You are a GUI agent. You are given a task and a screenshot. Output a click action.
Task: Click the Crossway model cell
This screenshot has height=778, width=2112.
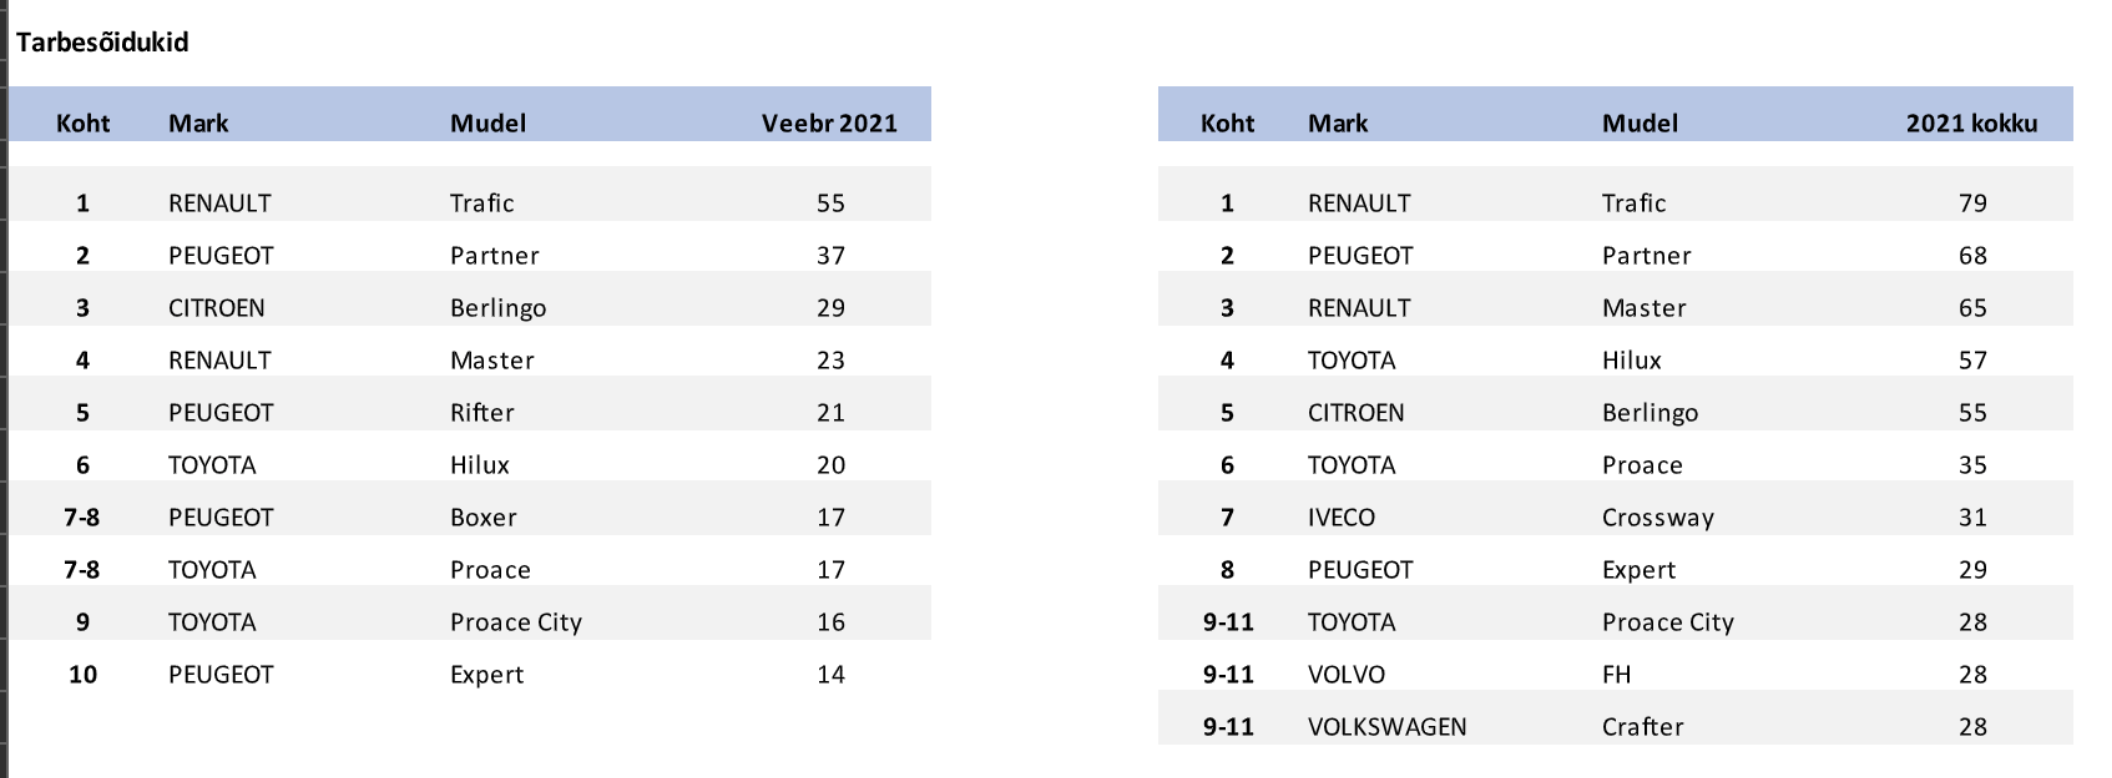pyautogui.click(x=1658, y=518)
